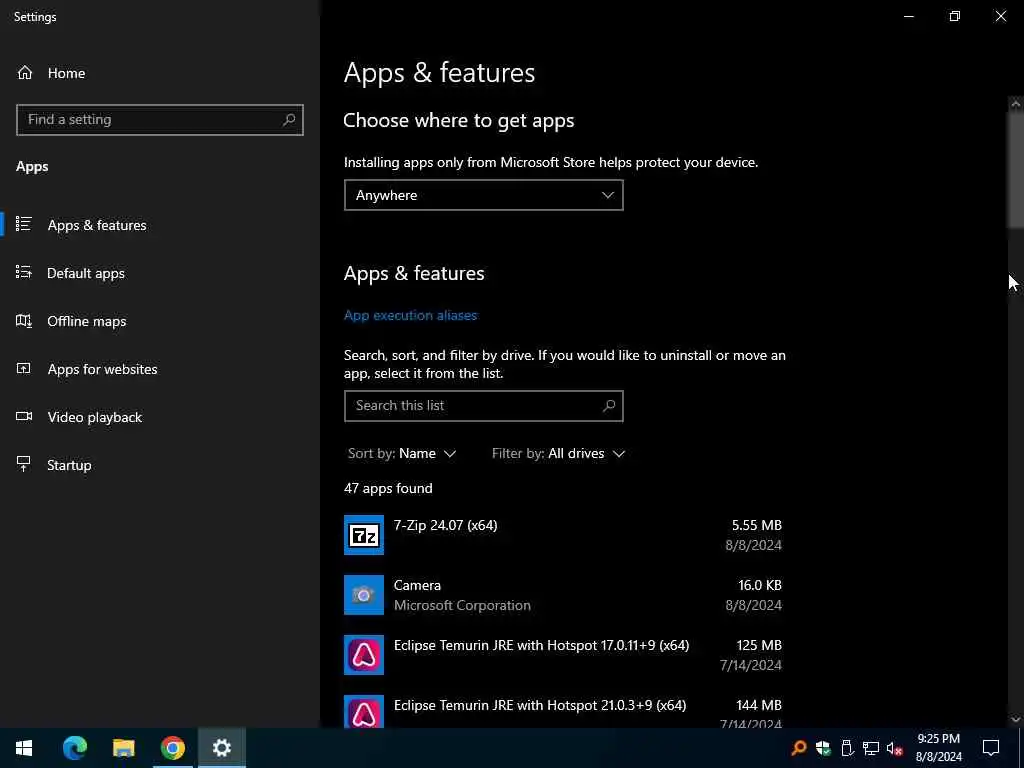Click the magnifier in Find a setting box

tap(289, 120)
